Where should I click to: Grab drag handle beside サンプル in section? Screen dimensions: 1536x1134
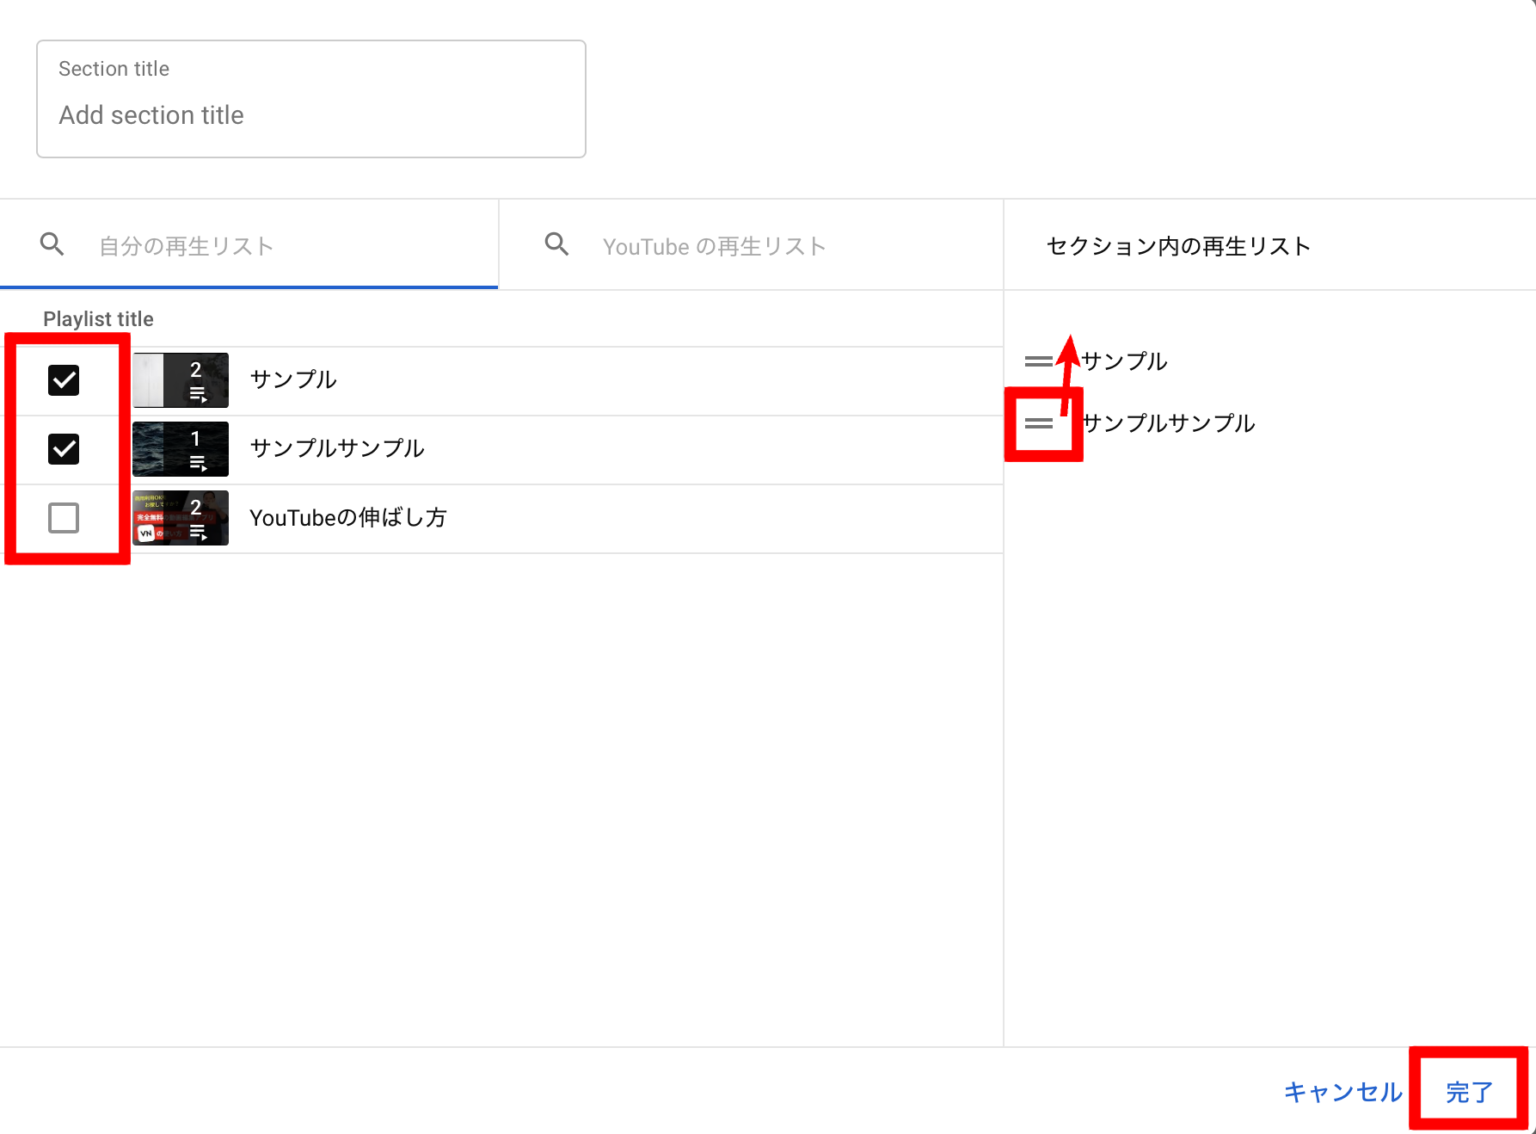click(x=1038, y=361)
